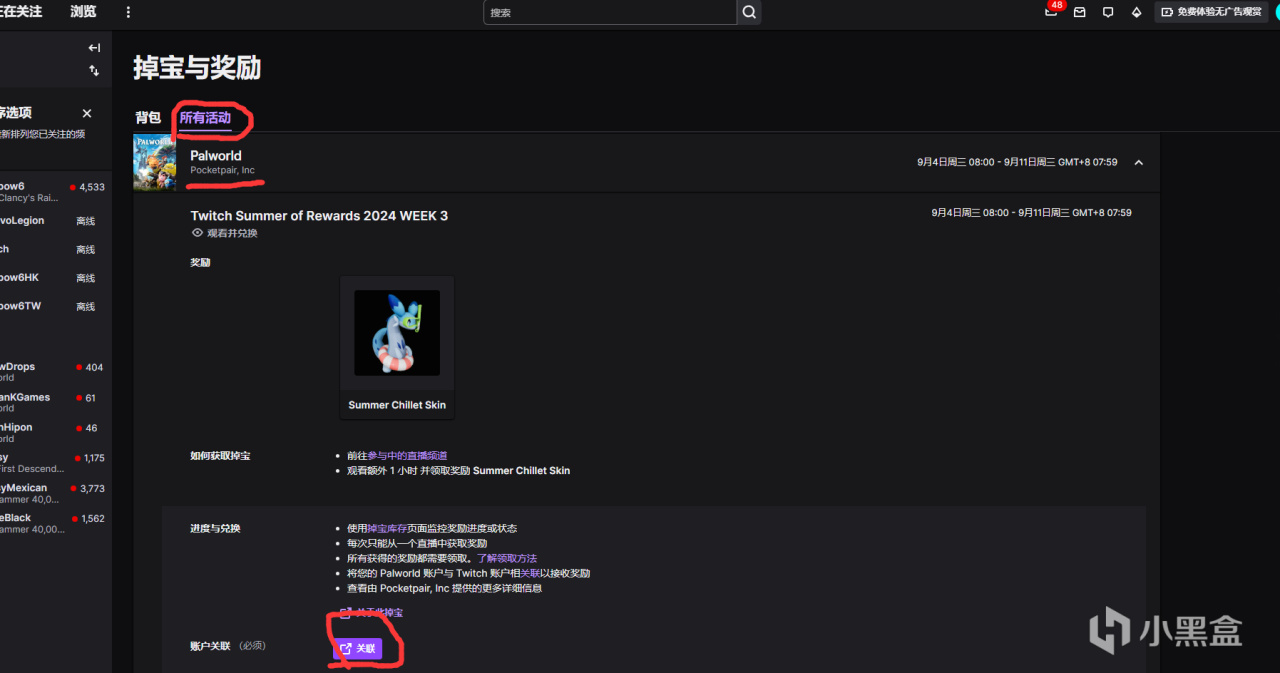Image resolution: width=1280 pixels, height=673 pixels.
Task: Select the 所有活动 all campaigns tab
Action: pyautogui.click(x=205, y=118)
